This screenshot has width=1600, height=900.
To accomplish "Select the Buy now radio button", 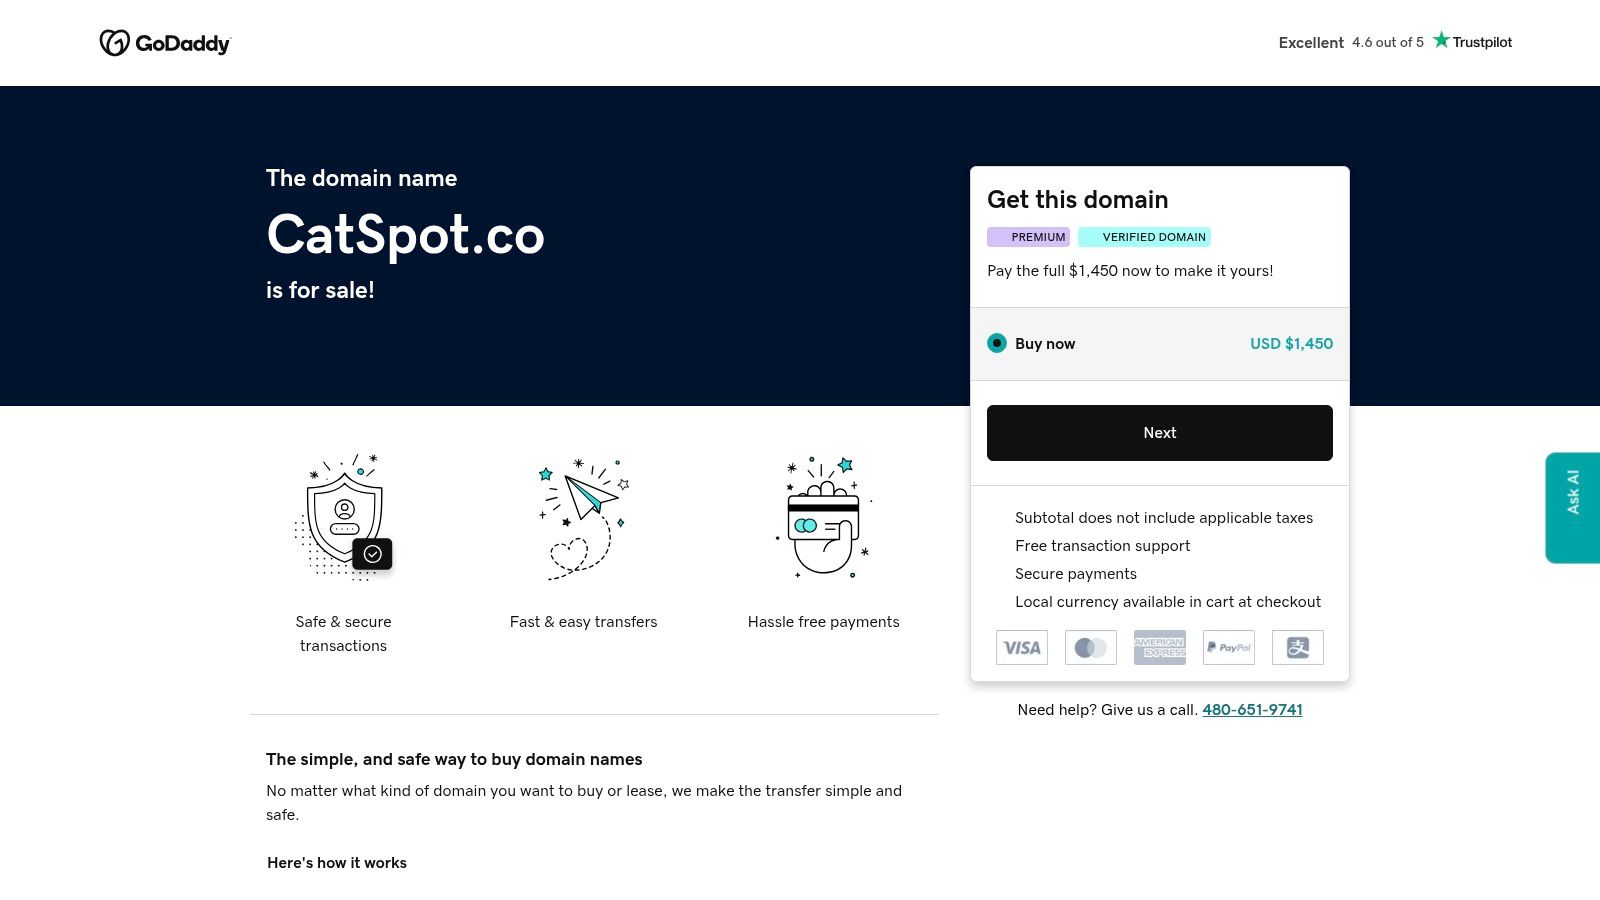I will coord(997,343).
